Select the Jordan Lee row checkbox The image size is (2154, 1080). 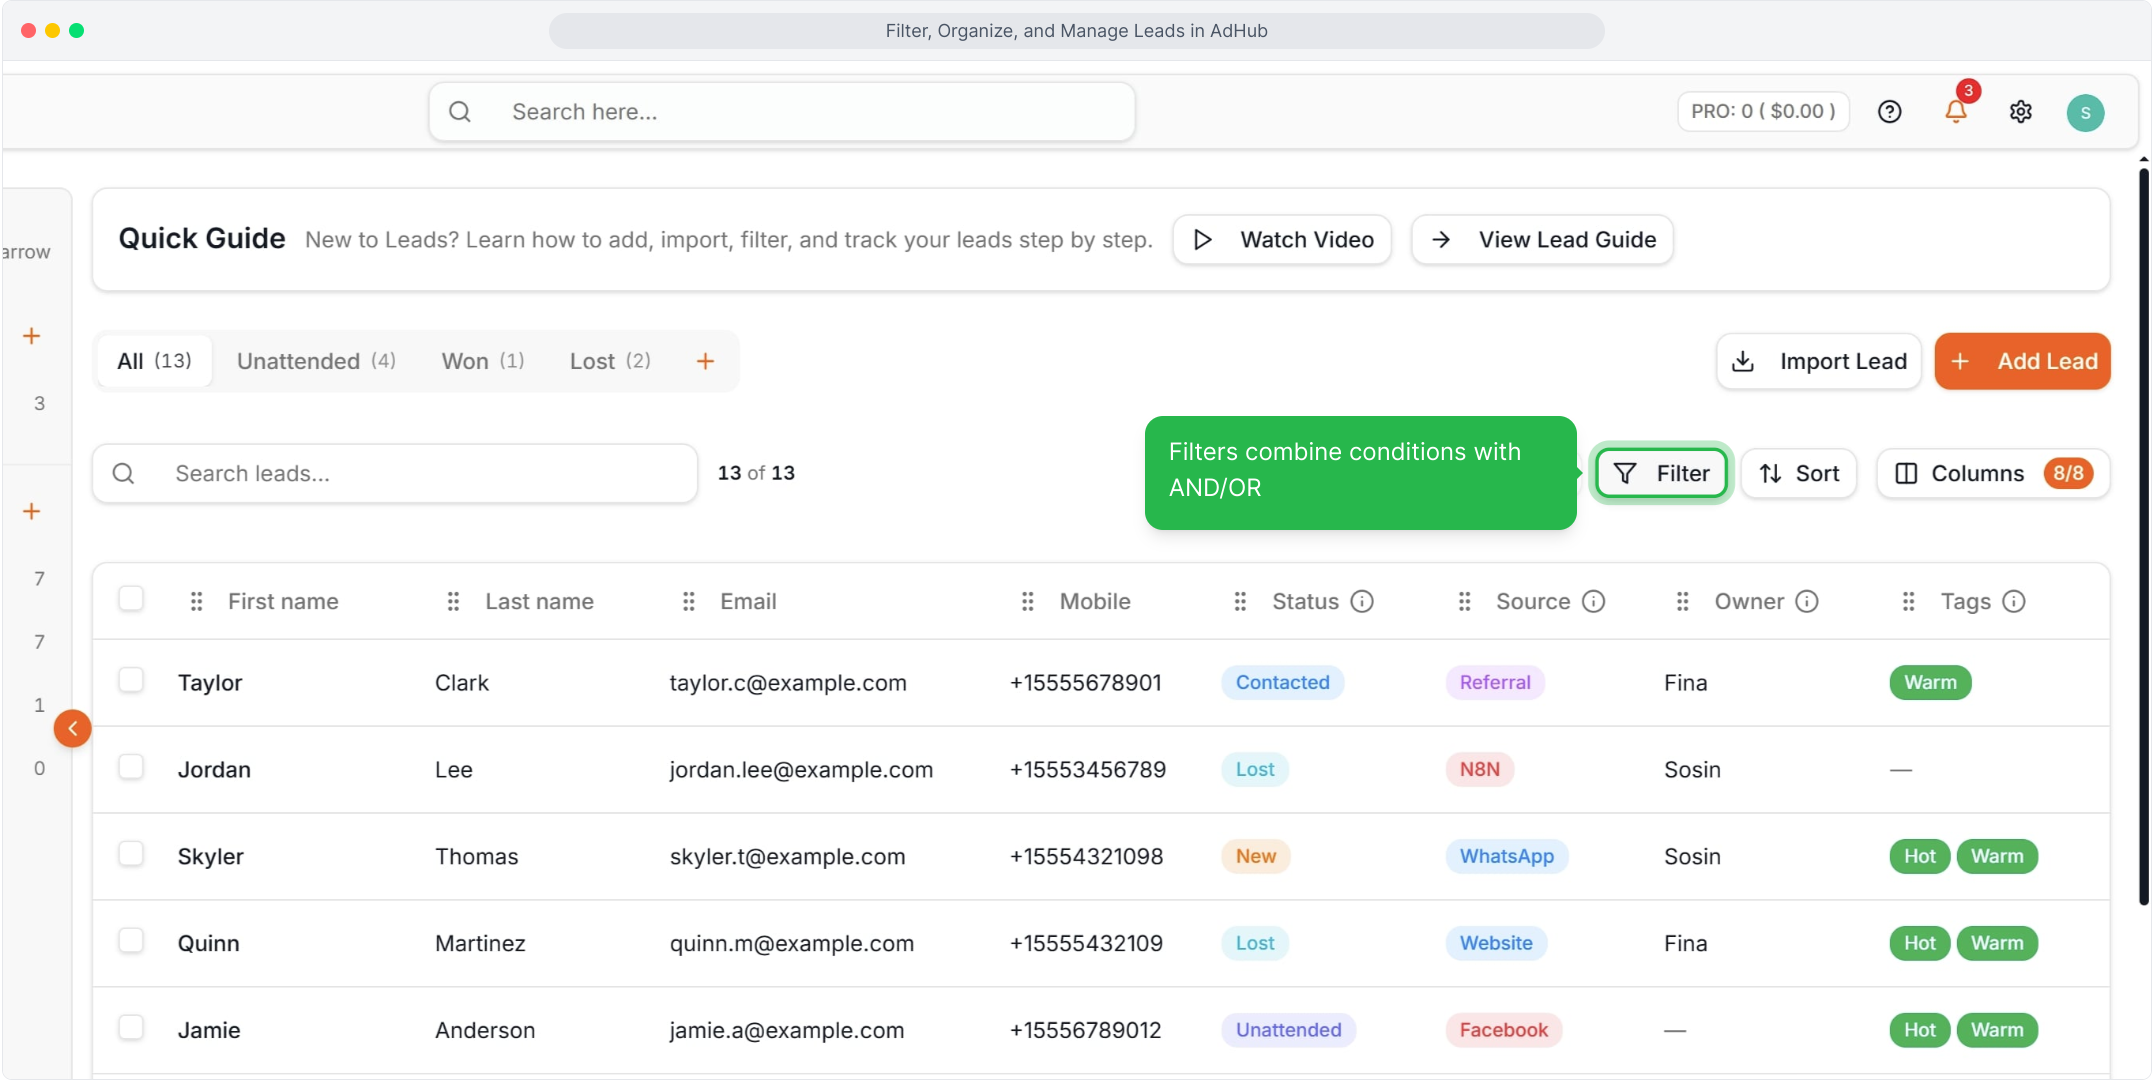tap(131, 767)
